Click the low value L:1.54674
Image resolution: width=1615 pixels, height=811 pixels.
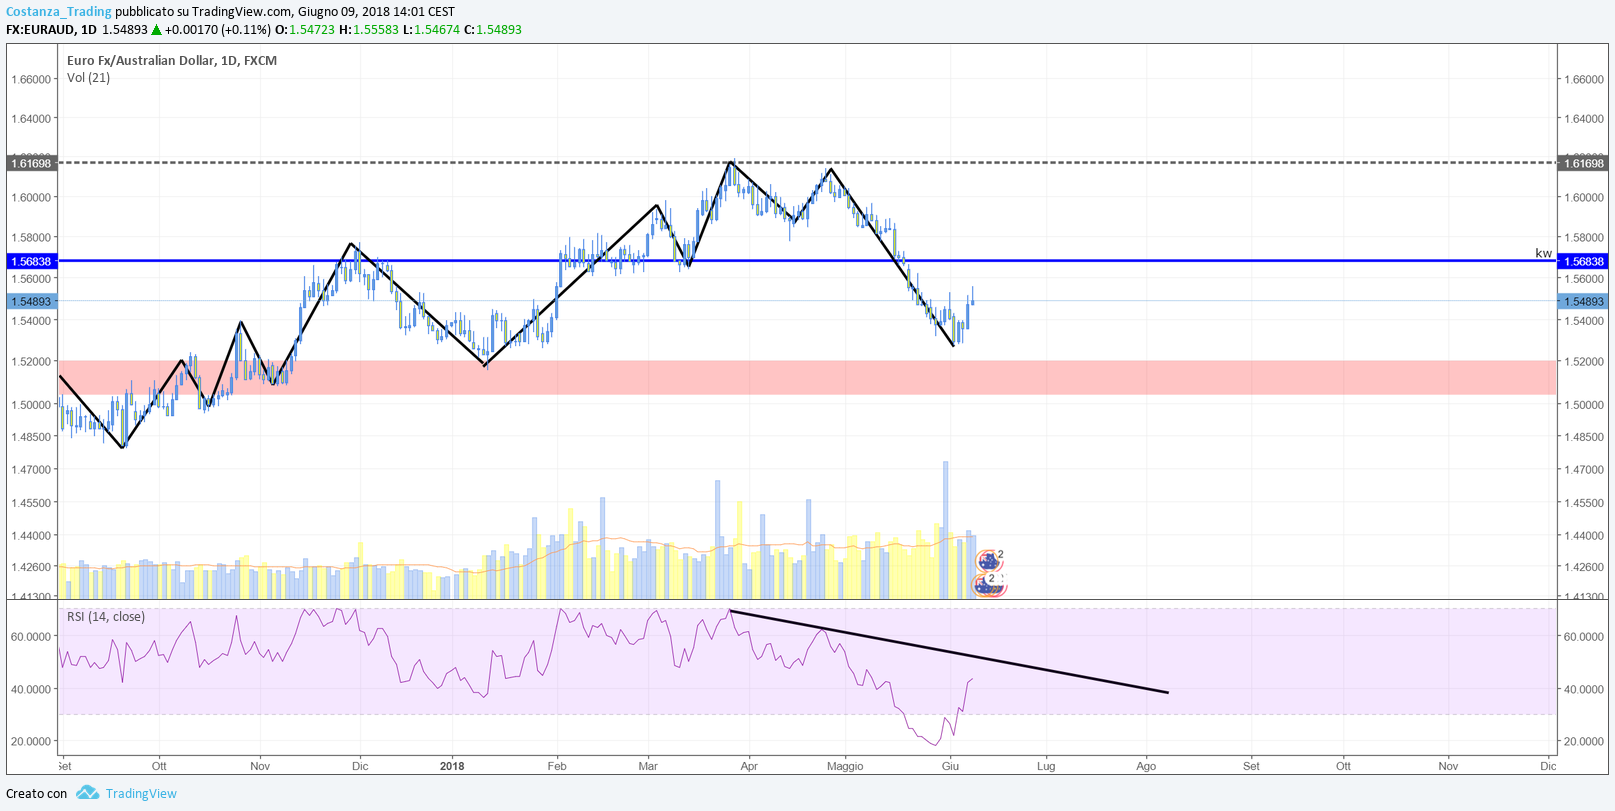coord(431,30)
